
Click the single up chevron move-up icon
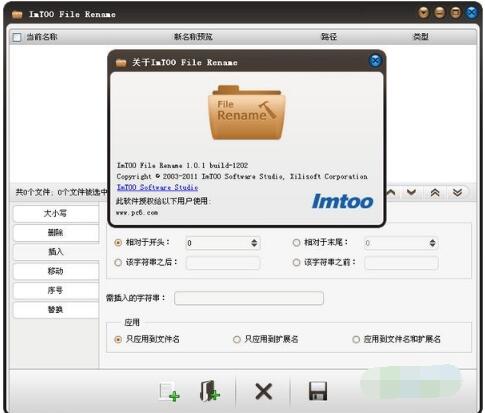click(391, 192)
